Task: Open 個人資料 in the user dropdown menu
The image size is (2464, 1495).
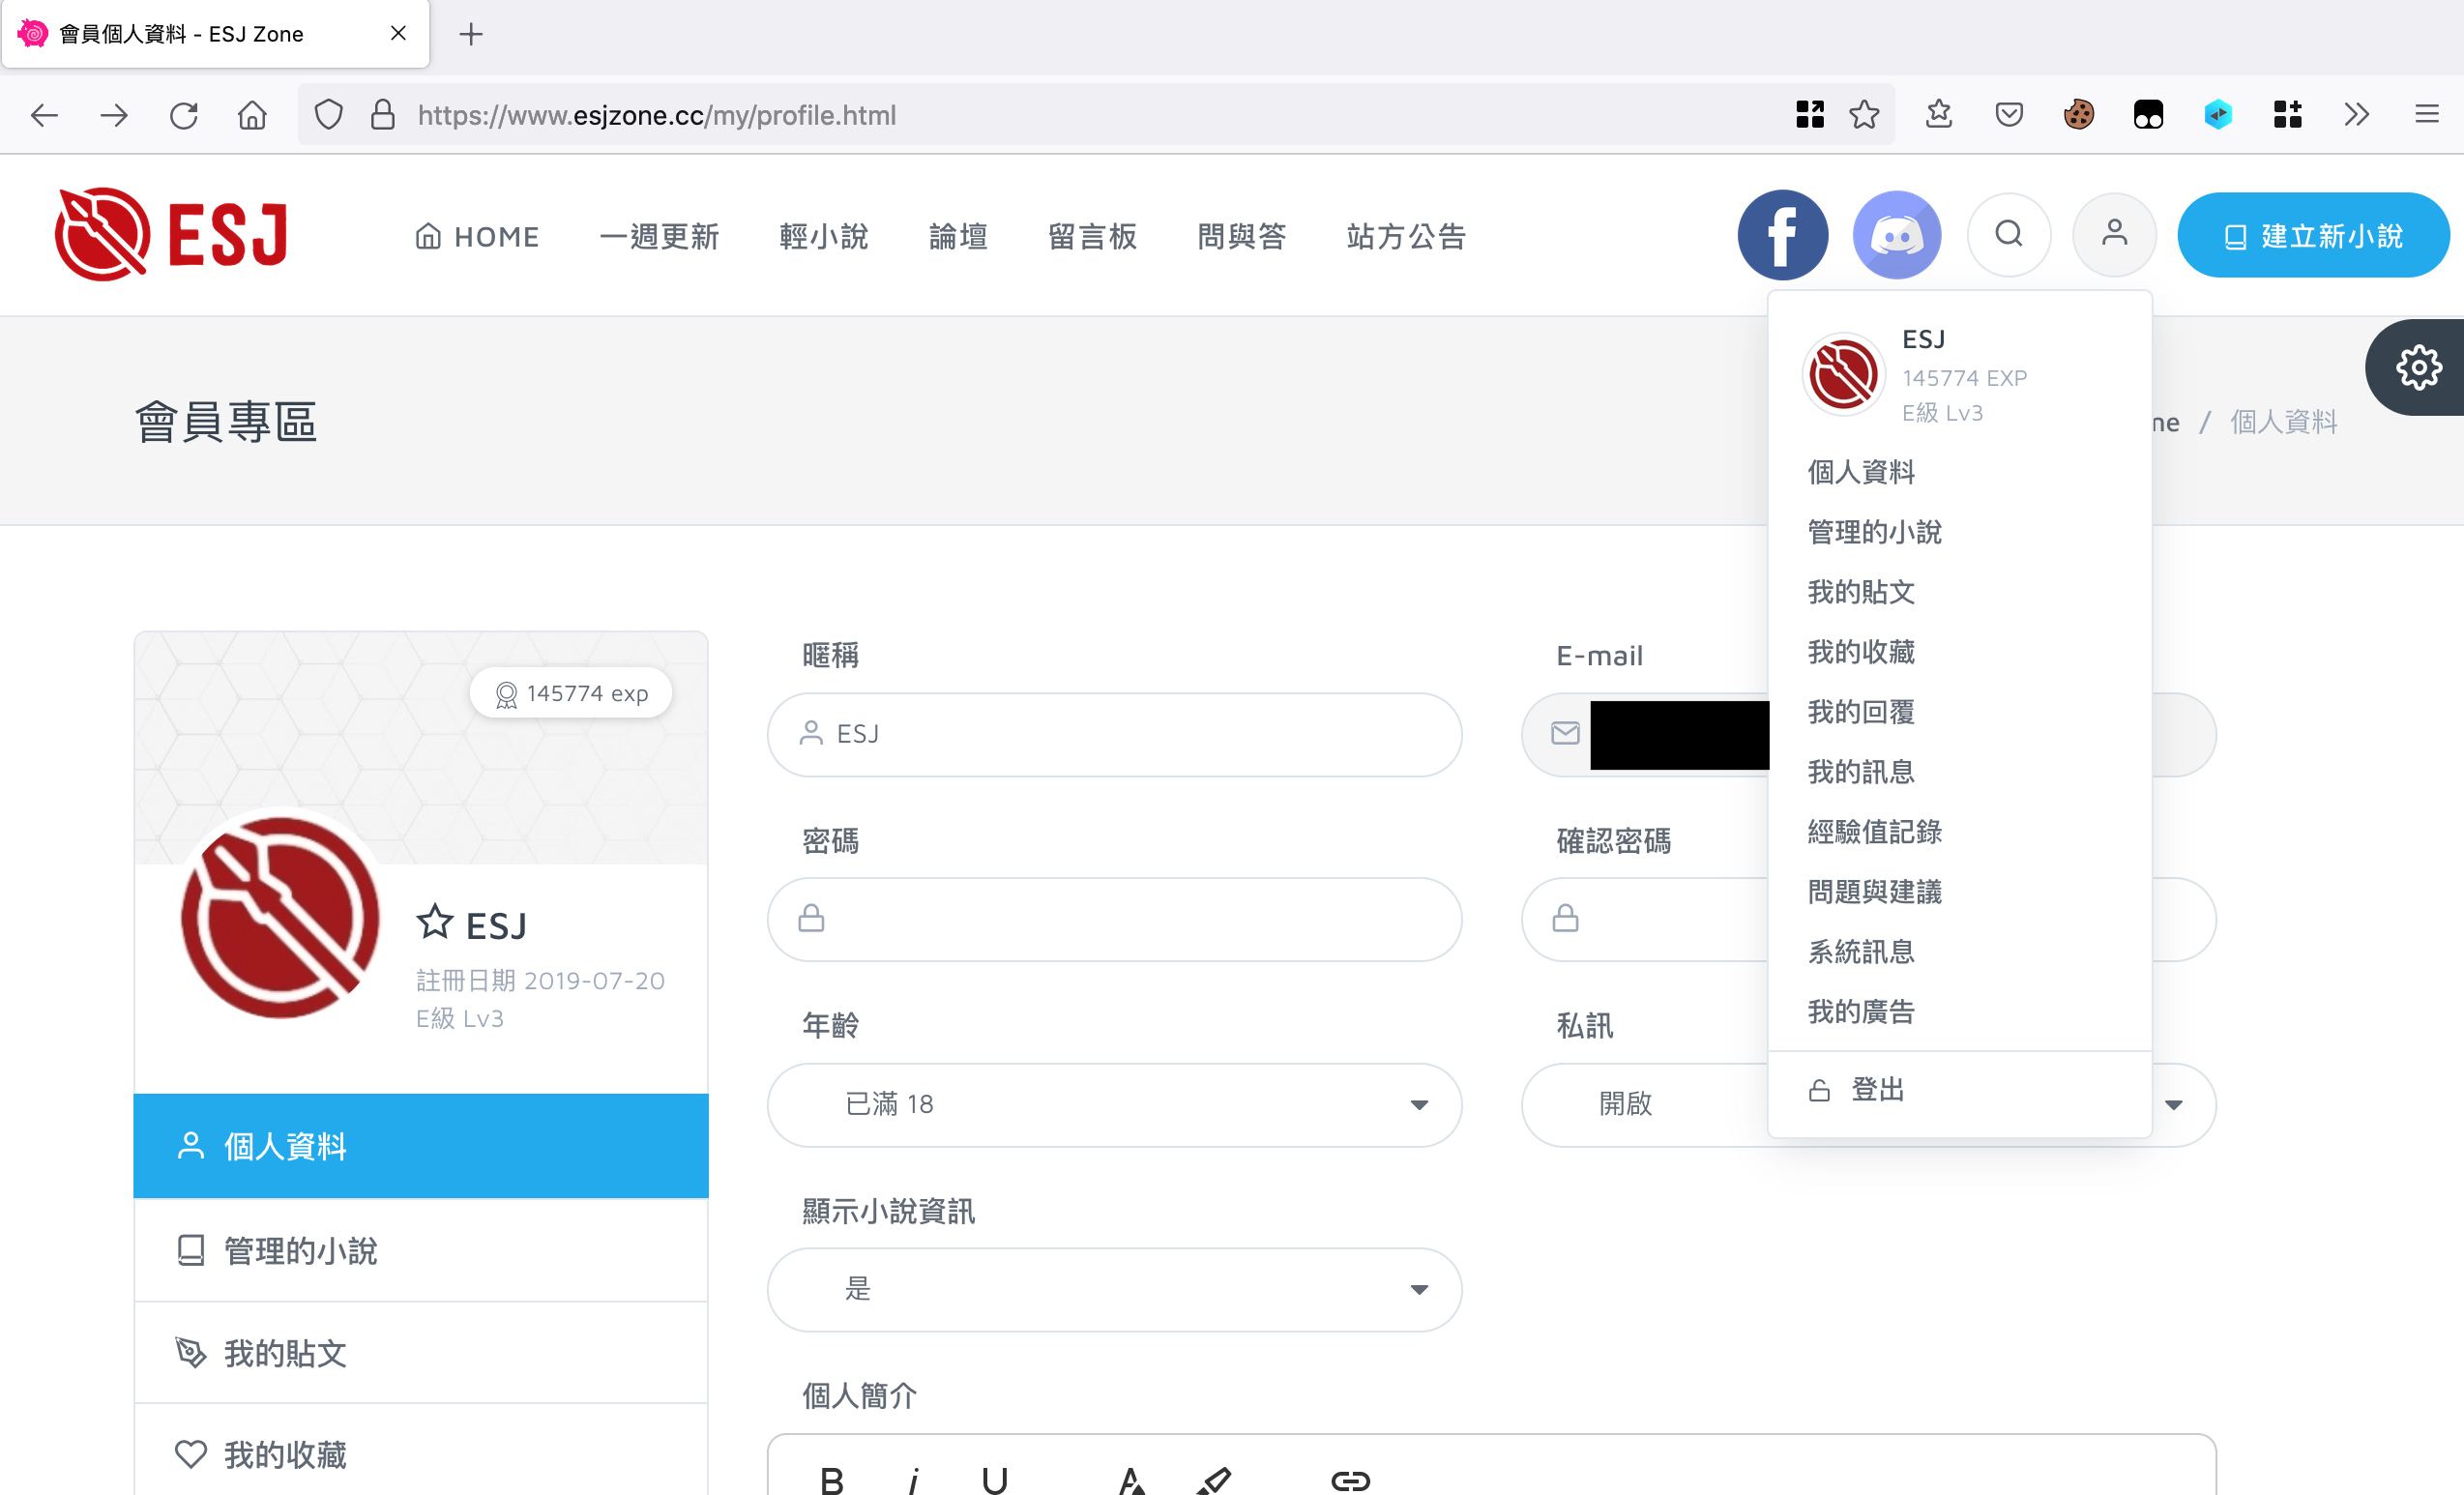Action: pyautogui.click(x=1860, y=471)
